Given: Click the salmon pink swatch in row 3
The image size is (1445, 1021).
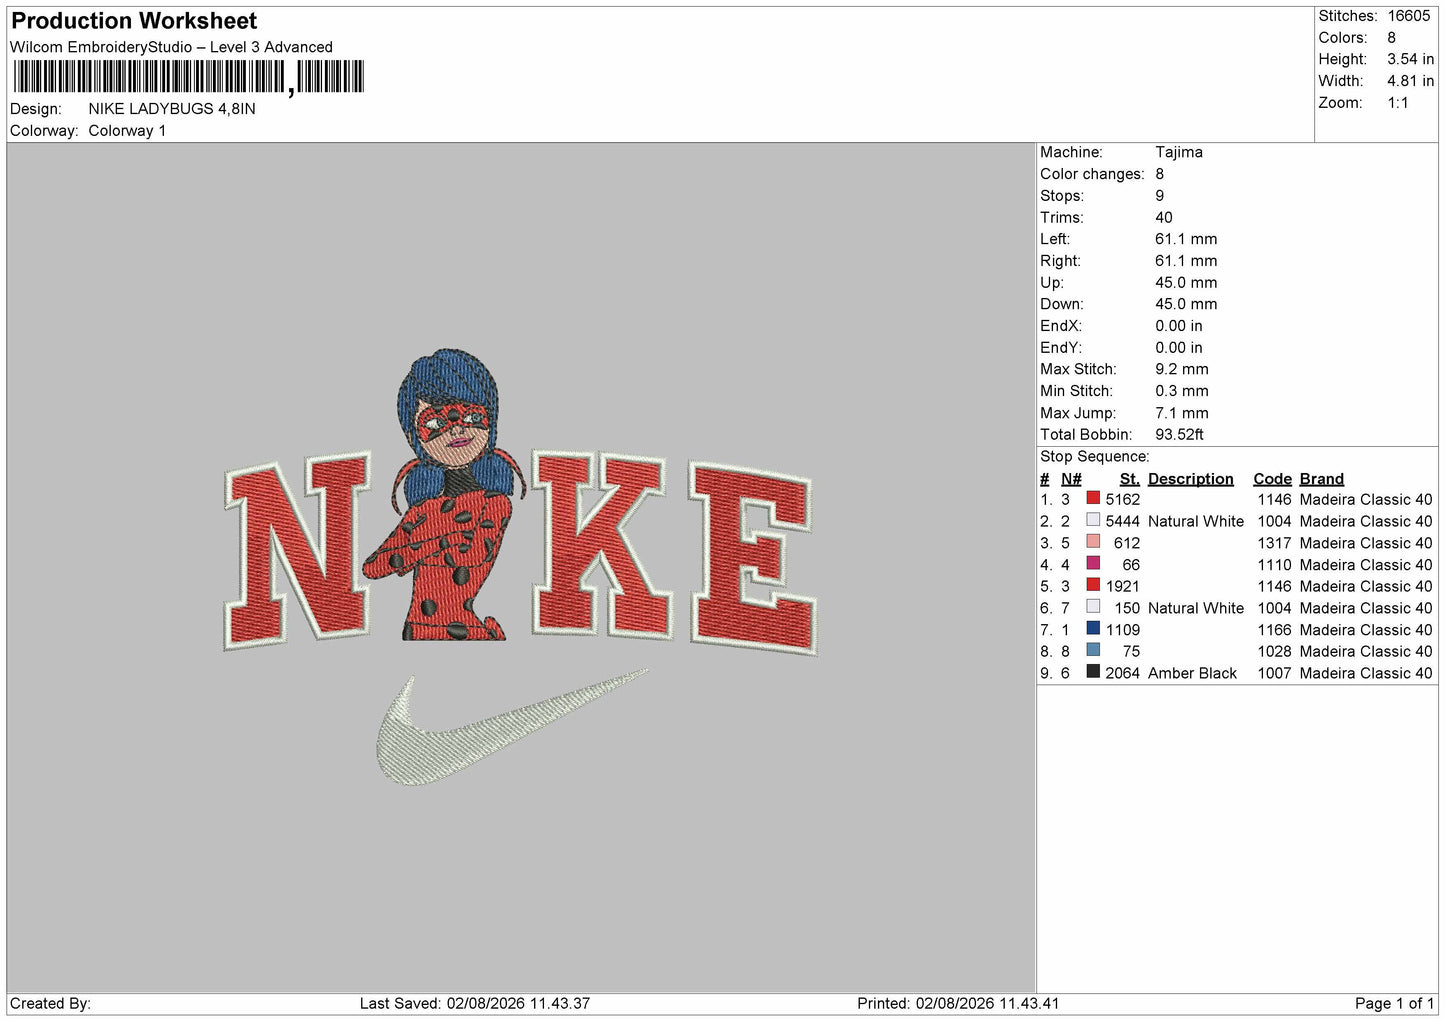Looking at the screenshot, I should click(1093, 542).
